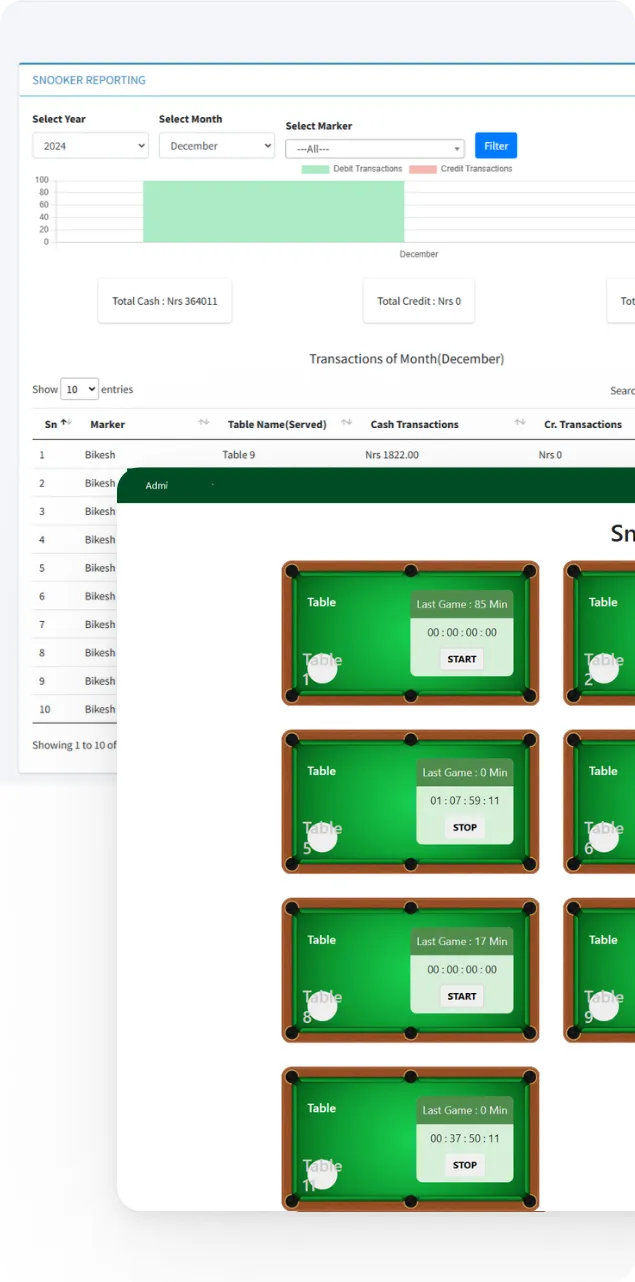Expand the Select Marker combo box
This screenshot has height=1282, width=635.
[x=375, y=149]
